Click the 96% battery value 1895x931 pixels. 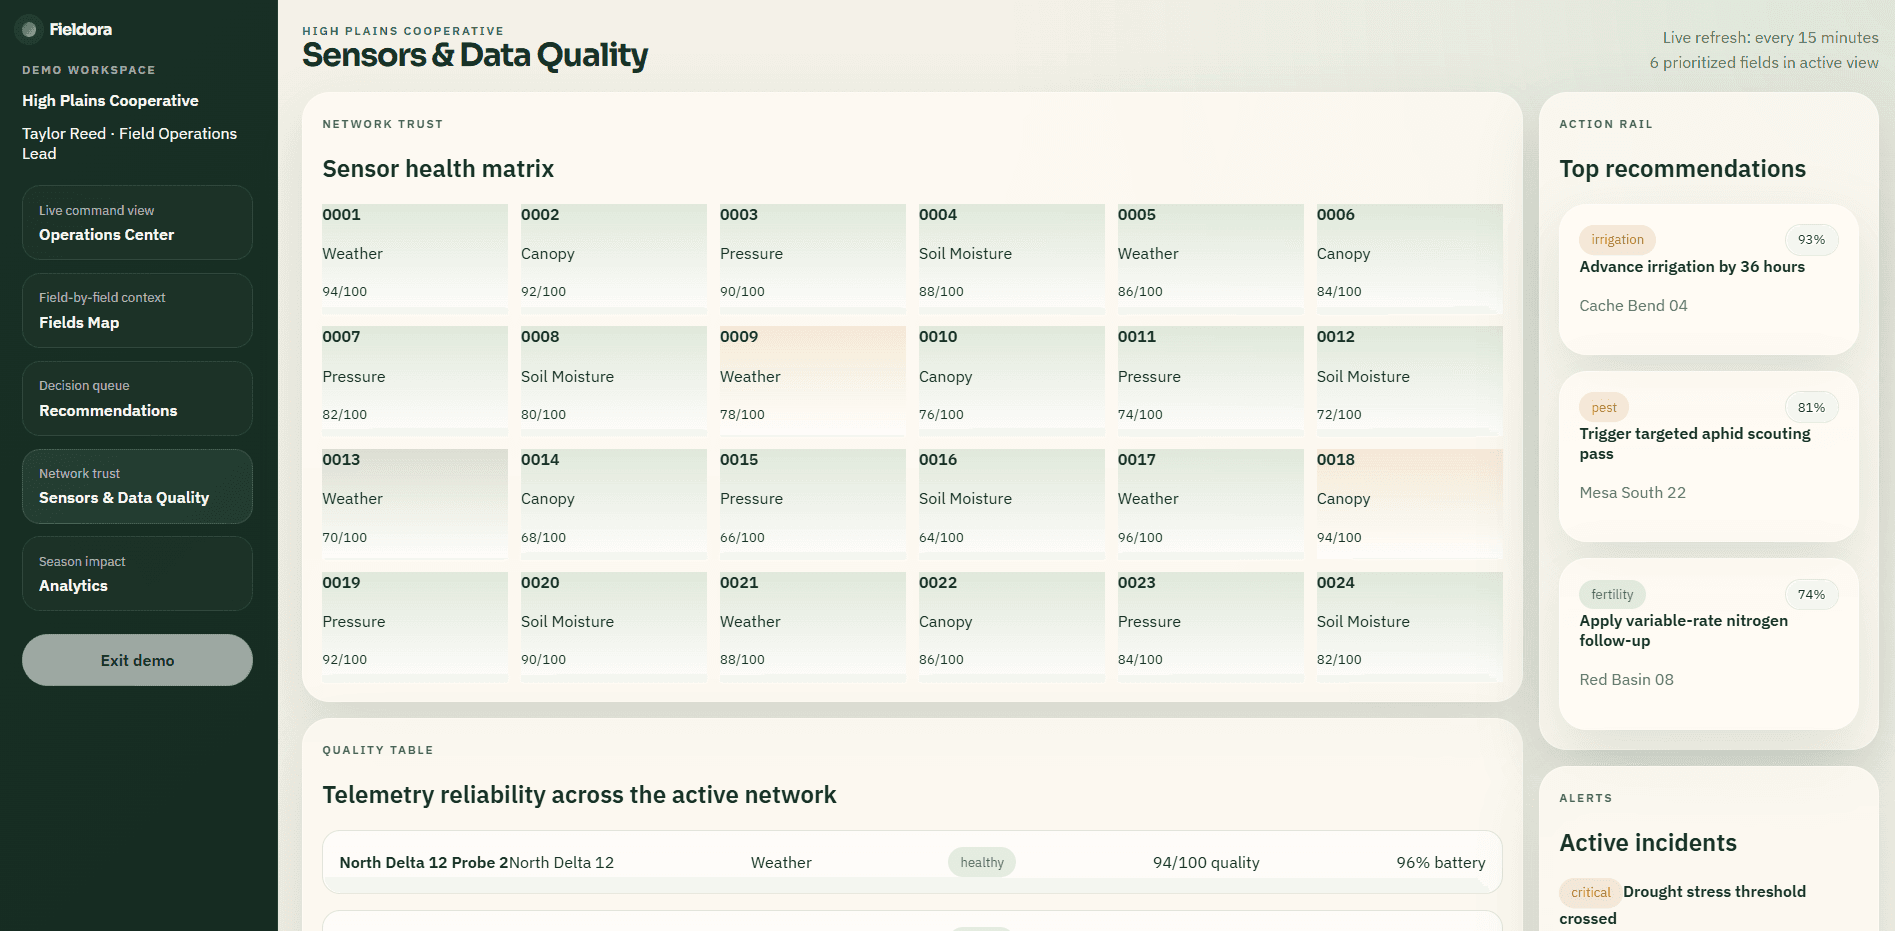tap(1441, 863)
